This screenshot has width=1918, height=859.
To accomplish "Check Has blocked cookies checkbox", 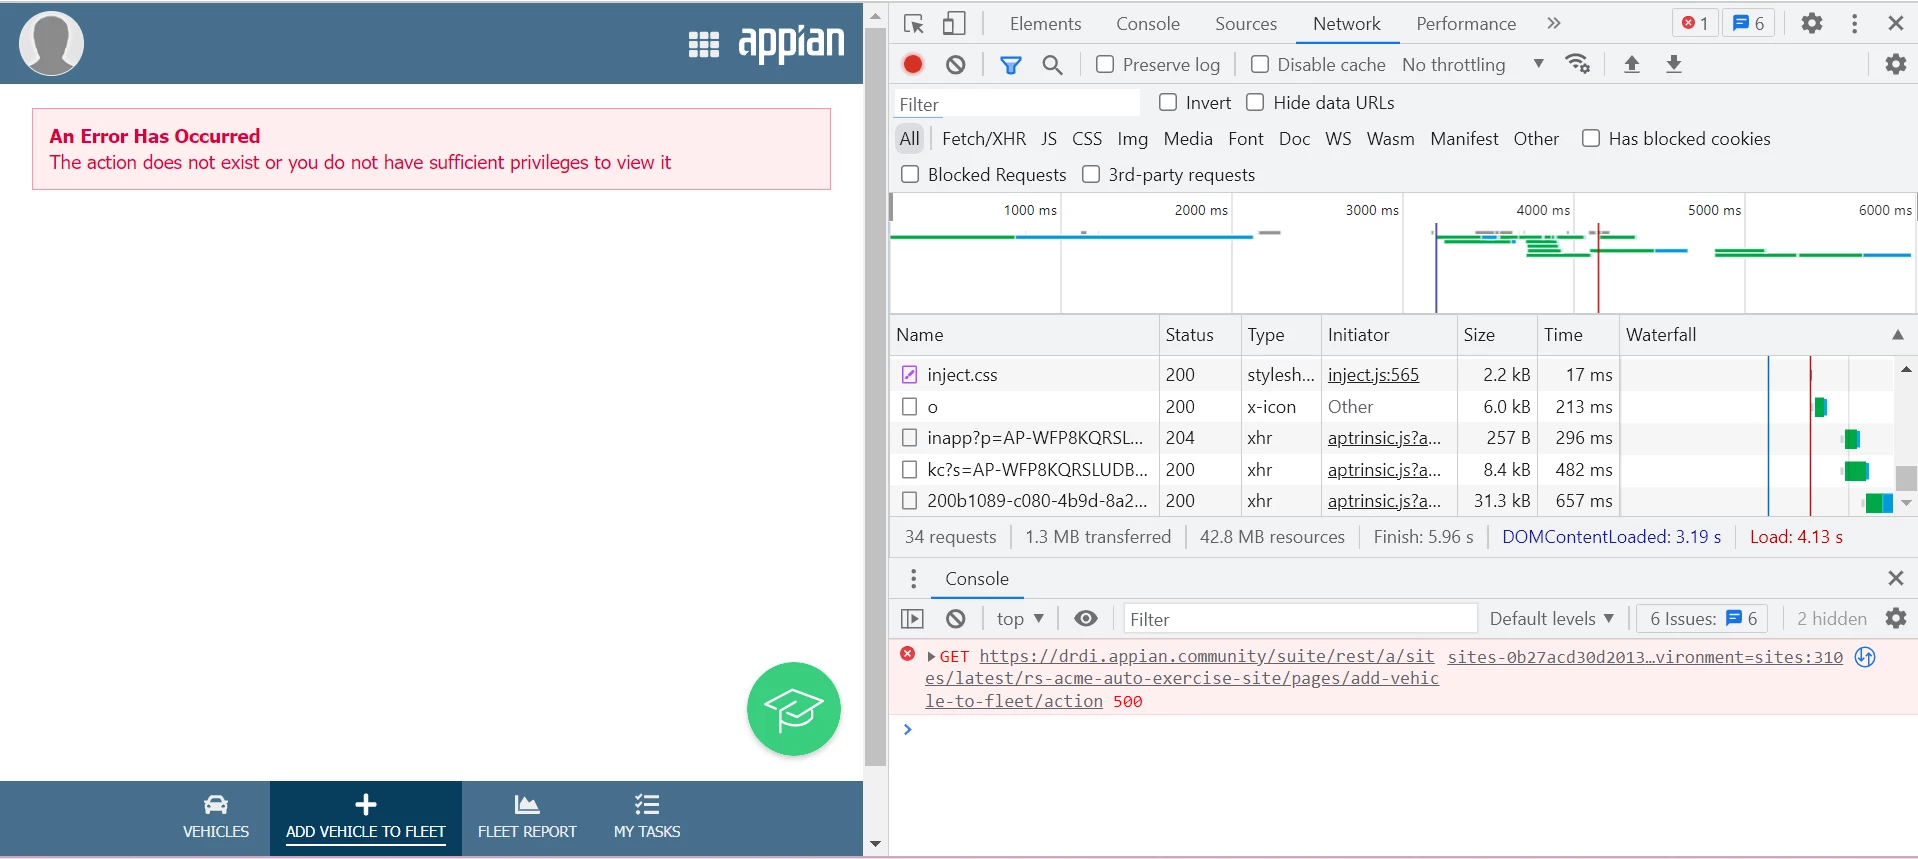I will (1591, 138).
